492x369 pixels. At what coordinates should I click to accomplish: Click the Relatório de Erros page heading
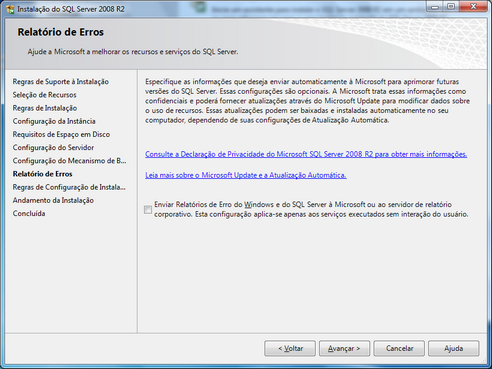pos(61,32)
